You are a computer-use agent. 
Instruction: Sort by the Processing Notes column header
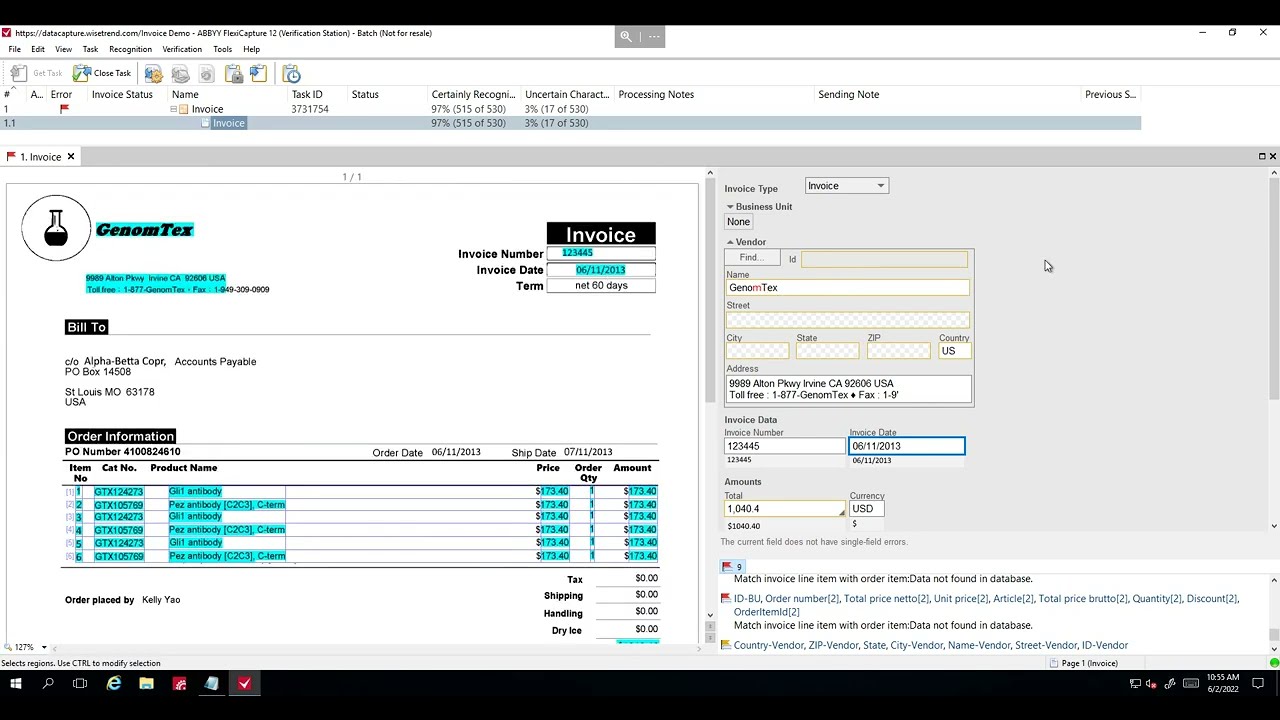(x=656, y=95)
